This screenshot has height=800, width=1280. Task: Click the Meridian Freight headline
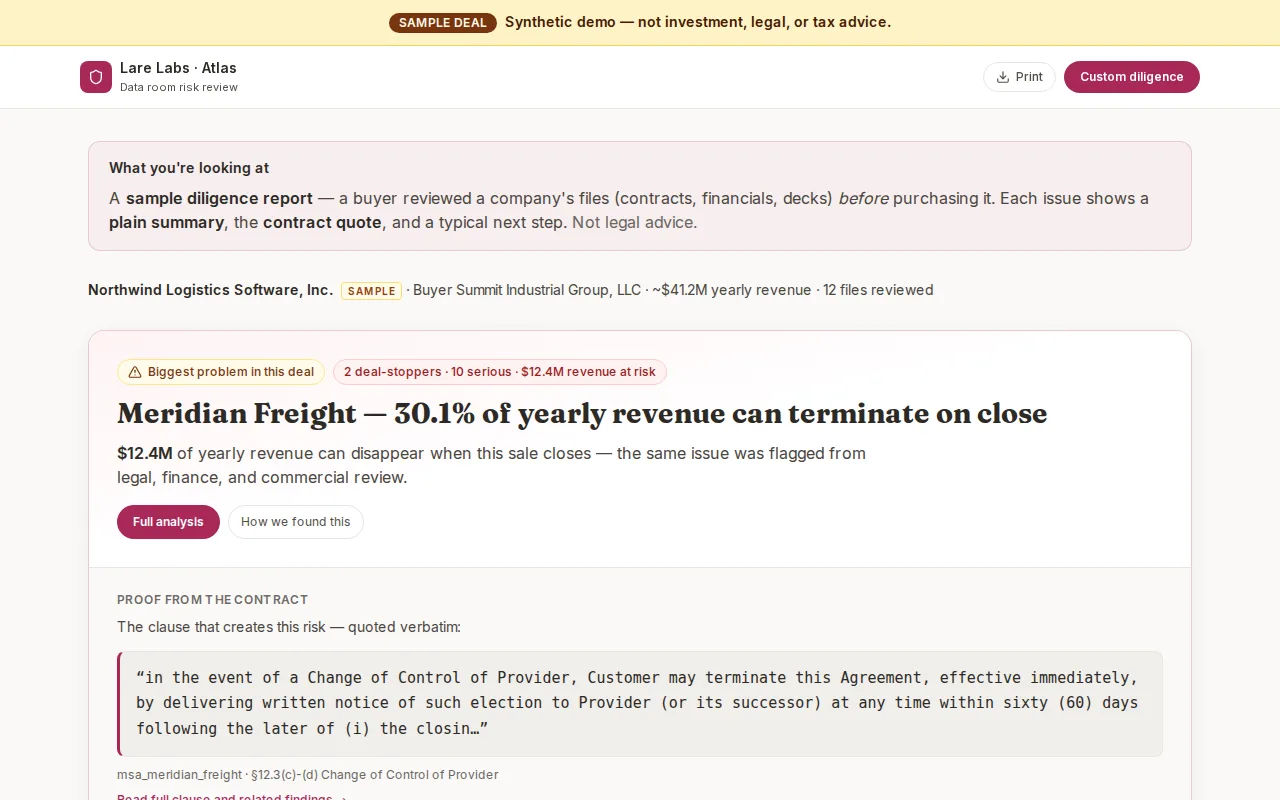[x=582, y=413]
